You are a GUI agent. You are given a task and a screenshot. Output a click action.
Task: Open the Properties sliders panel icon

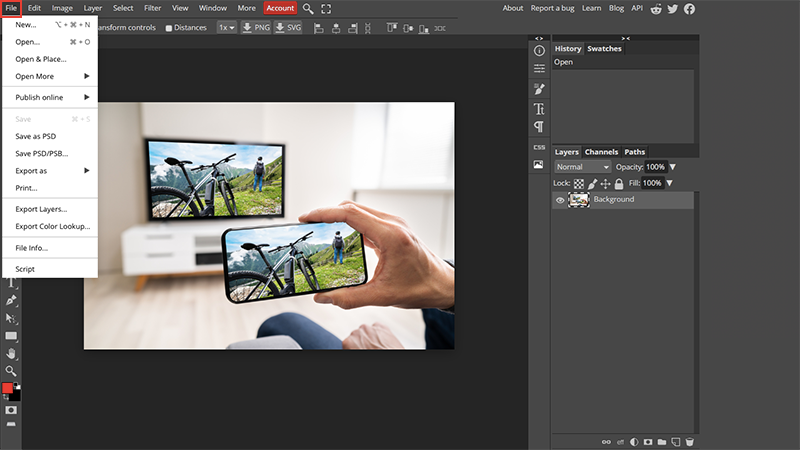tap(539, 68)
